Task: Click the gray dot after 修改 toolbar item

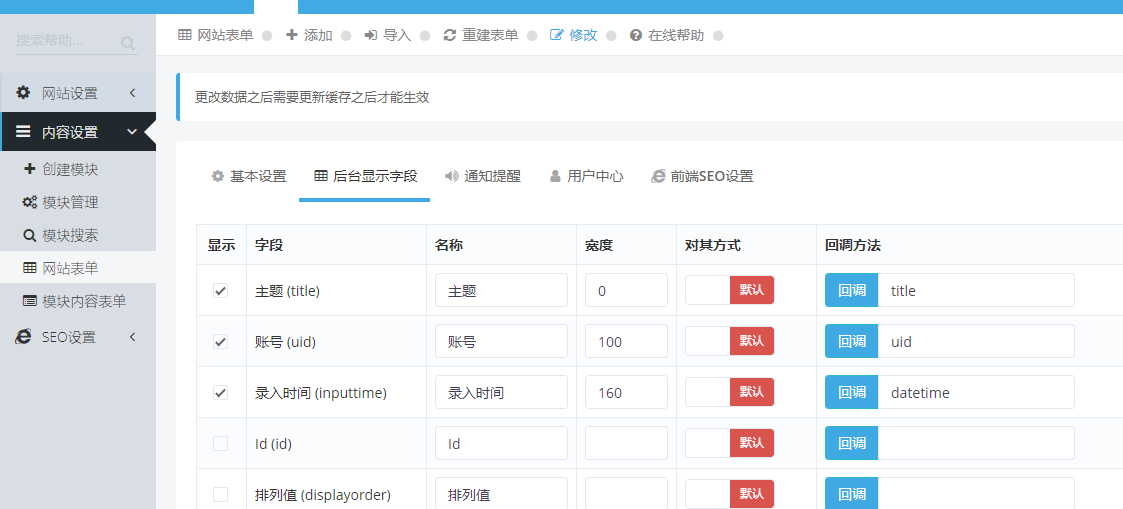Action: (611, 35)
